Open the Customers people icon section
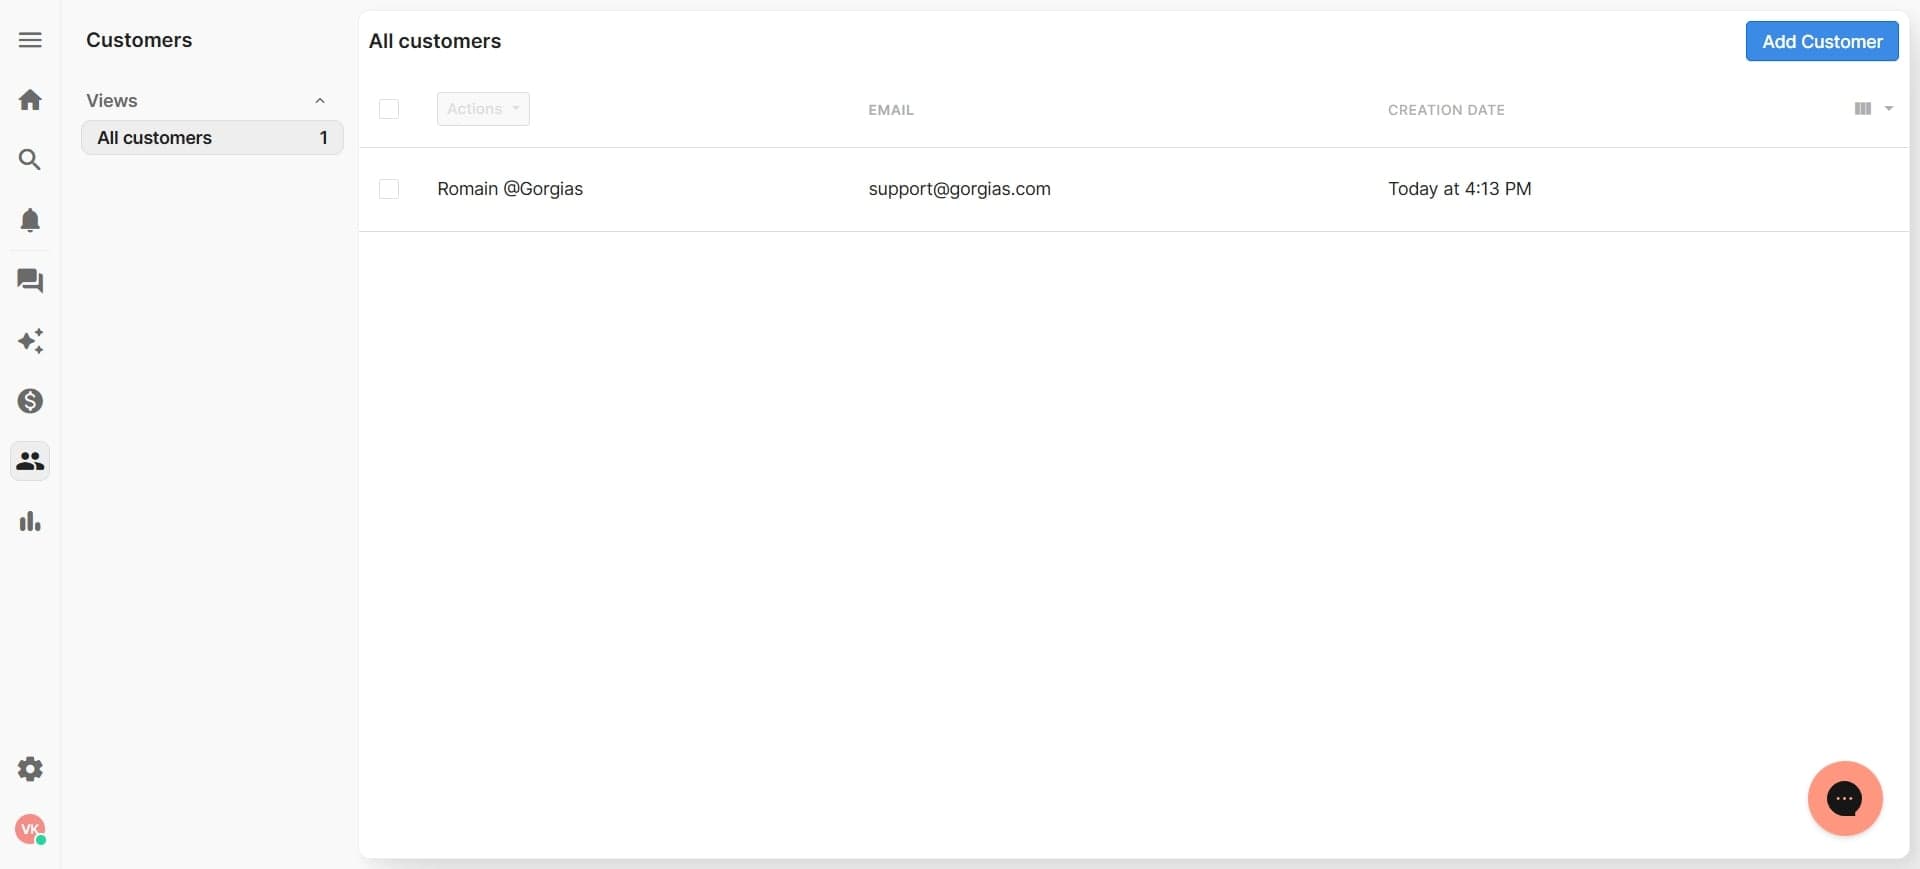 click(30, 461)
